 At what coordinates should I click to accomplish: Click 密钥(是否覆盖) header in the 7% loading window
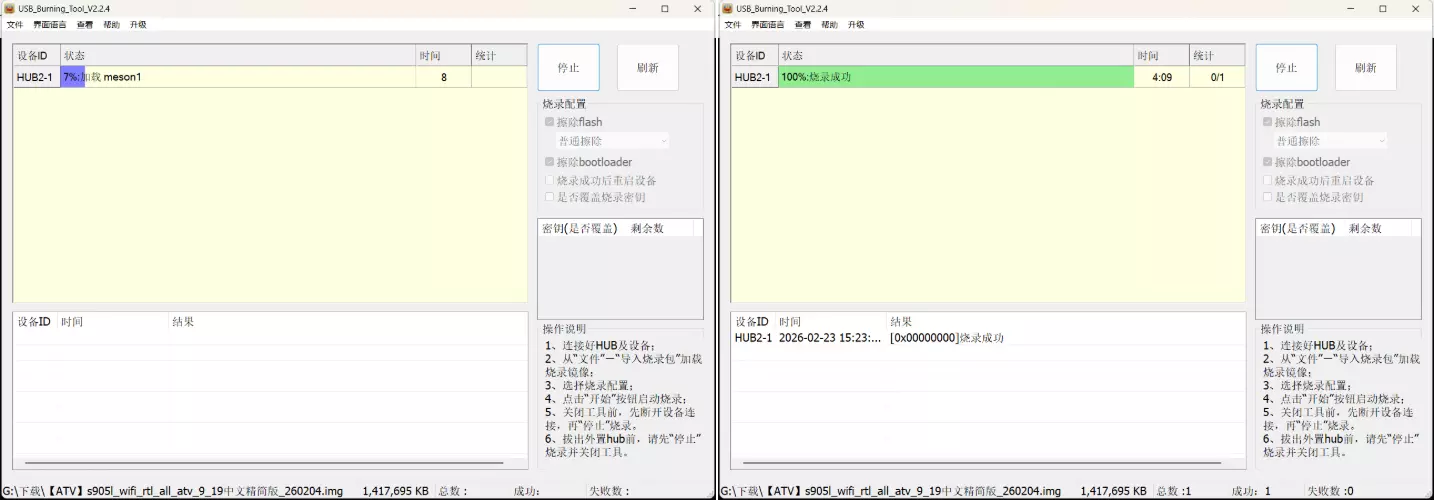tap(580, 228)
